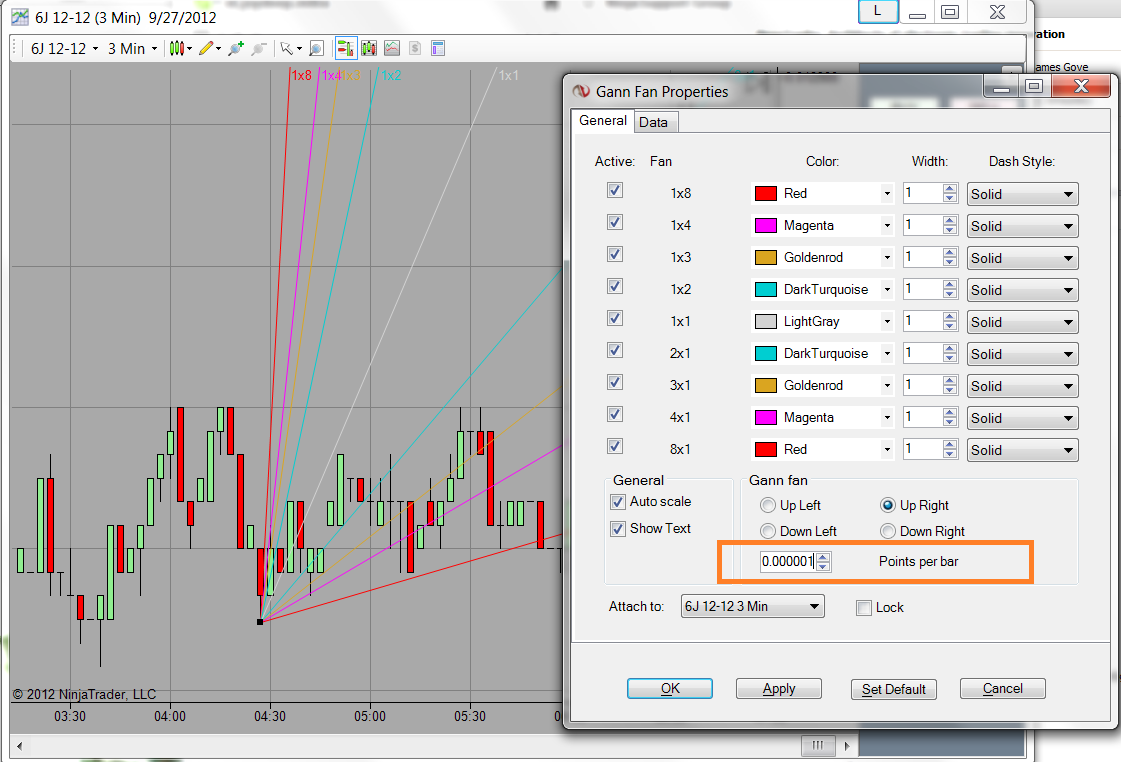Click the Cancel button
Image resolution: width=1121 pixels, height=762 pixels.
pyautogui.click(x=1002, y=688)
